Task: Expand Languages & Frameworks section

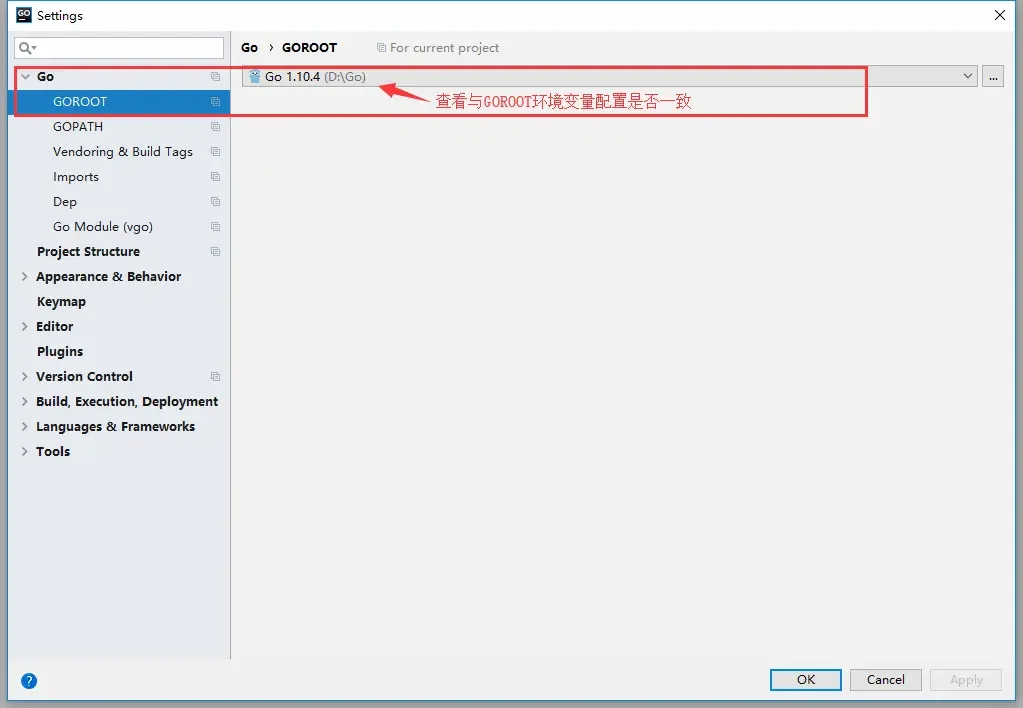Action: [25, 426]
